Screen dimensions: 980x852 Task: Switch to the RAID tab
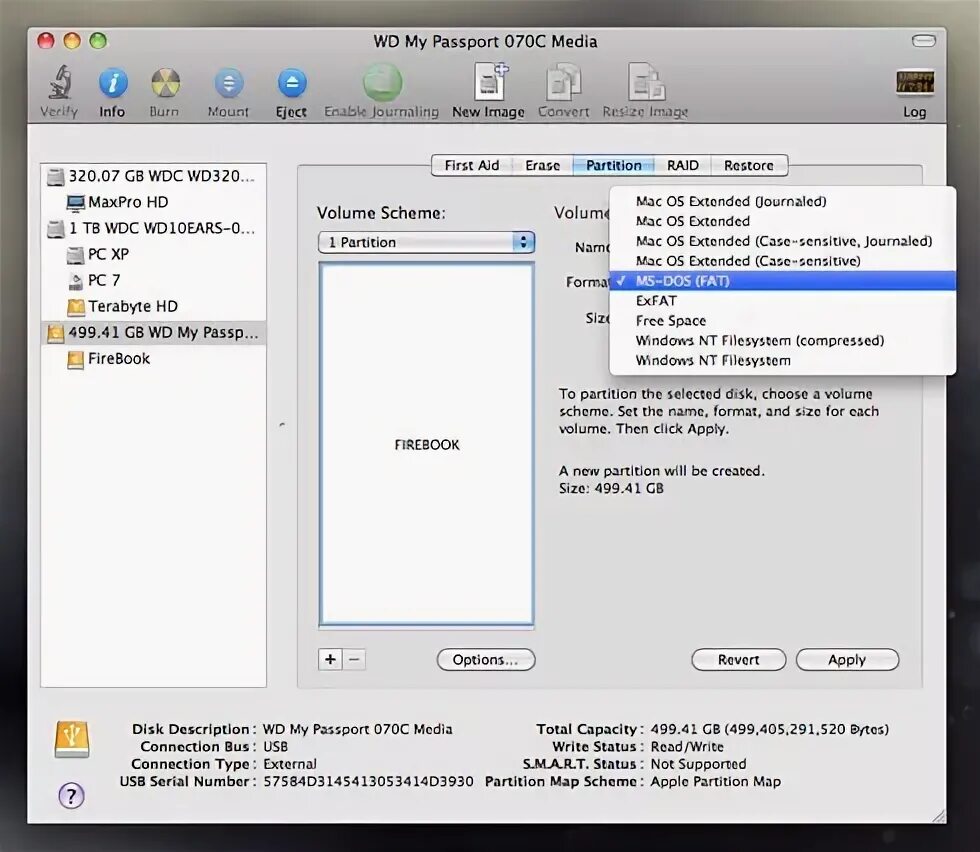point(682,166)
